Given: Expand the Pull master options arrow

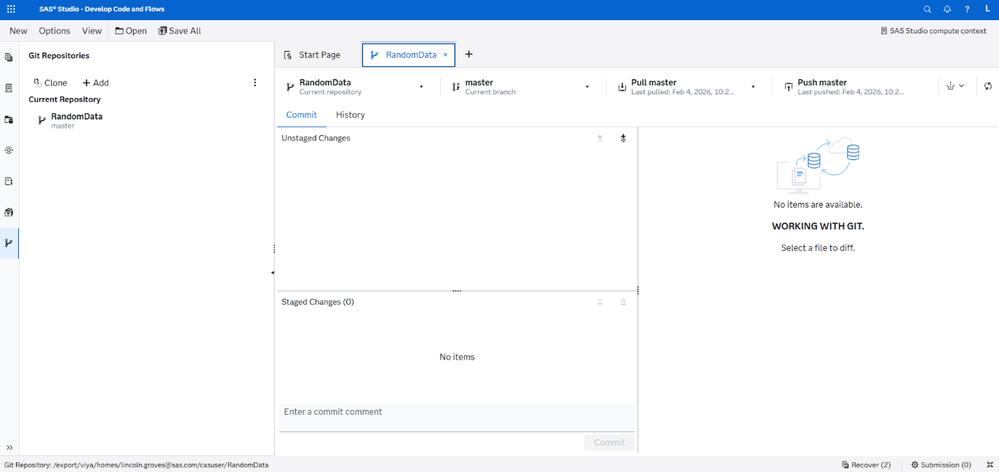Looking at the screenshot, I should [753, 87].
